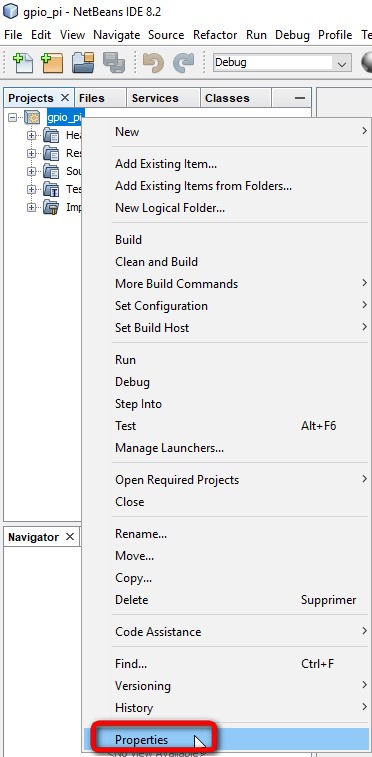Click the New File toolbar icon
The width and height of the screenshot is (372, 757).
point(22,63)
